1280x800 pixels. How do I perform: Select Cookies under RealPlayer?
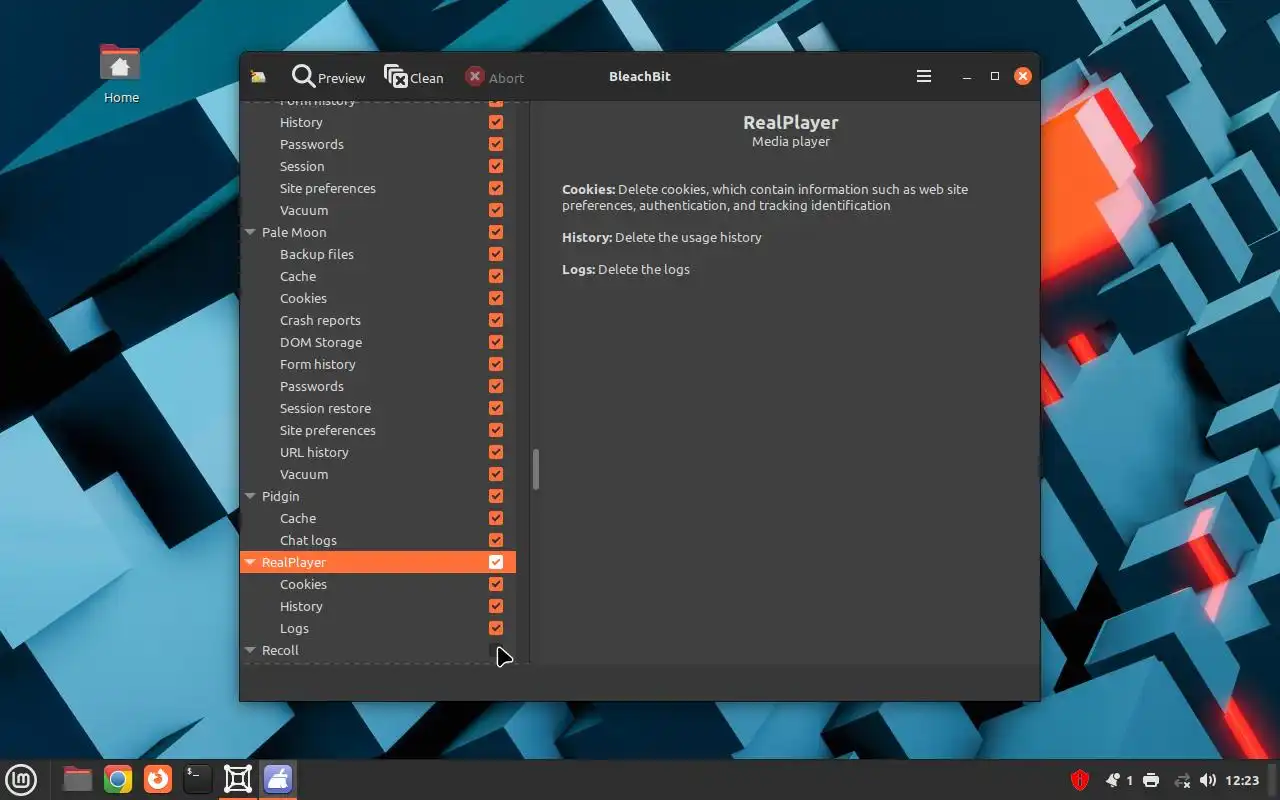303,584
